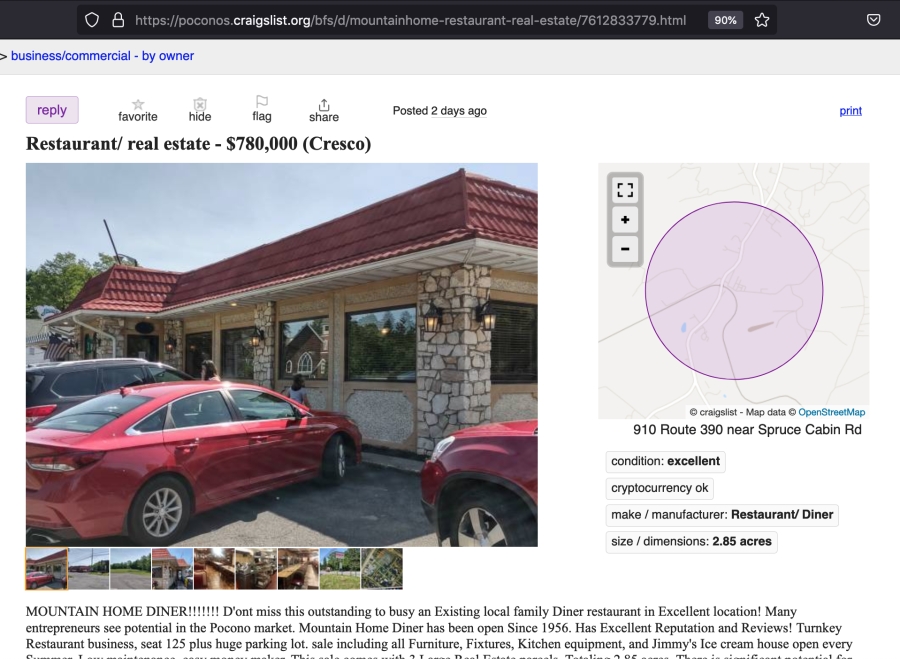Open the share icon options
This screenshot has height=659, width=900.
[x=324, y=105]
